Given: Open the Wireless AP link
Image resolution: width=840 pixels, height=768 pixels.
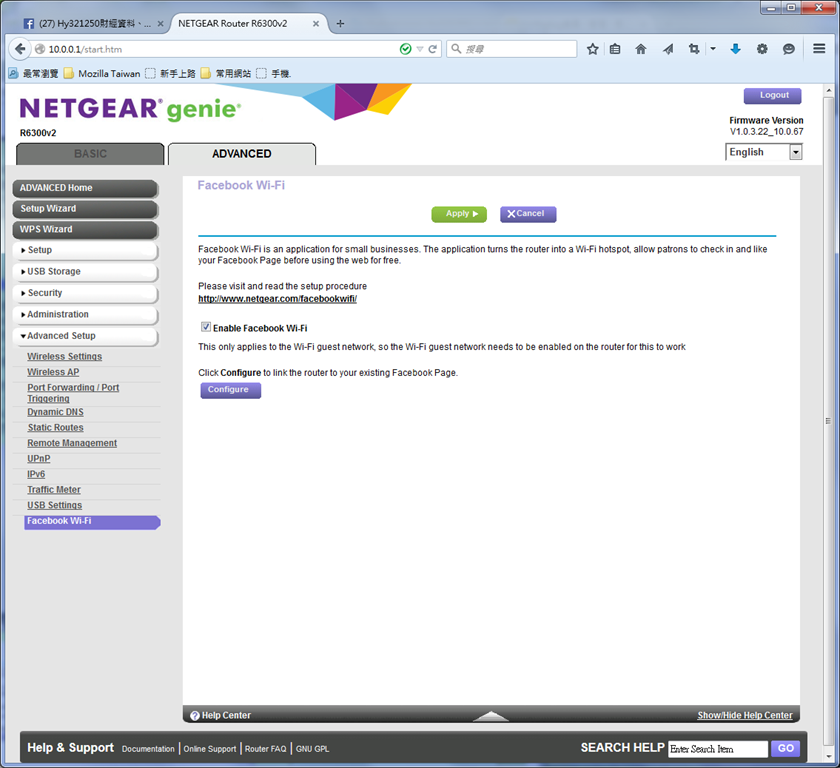Looking at the screenshot, I should 53,372.
